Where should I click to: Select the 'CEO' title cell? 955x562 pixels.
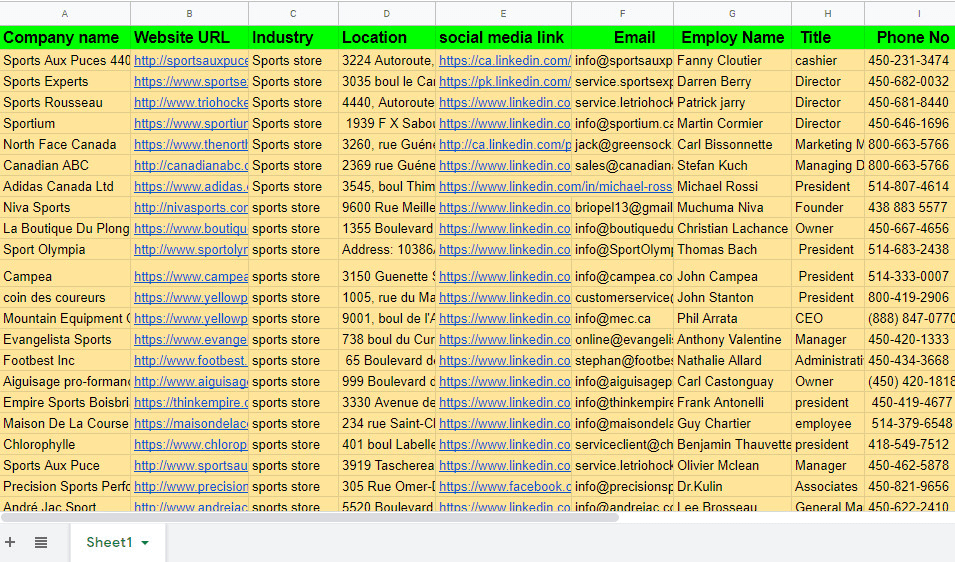(x=828, y=319)
